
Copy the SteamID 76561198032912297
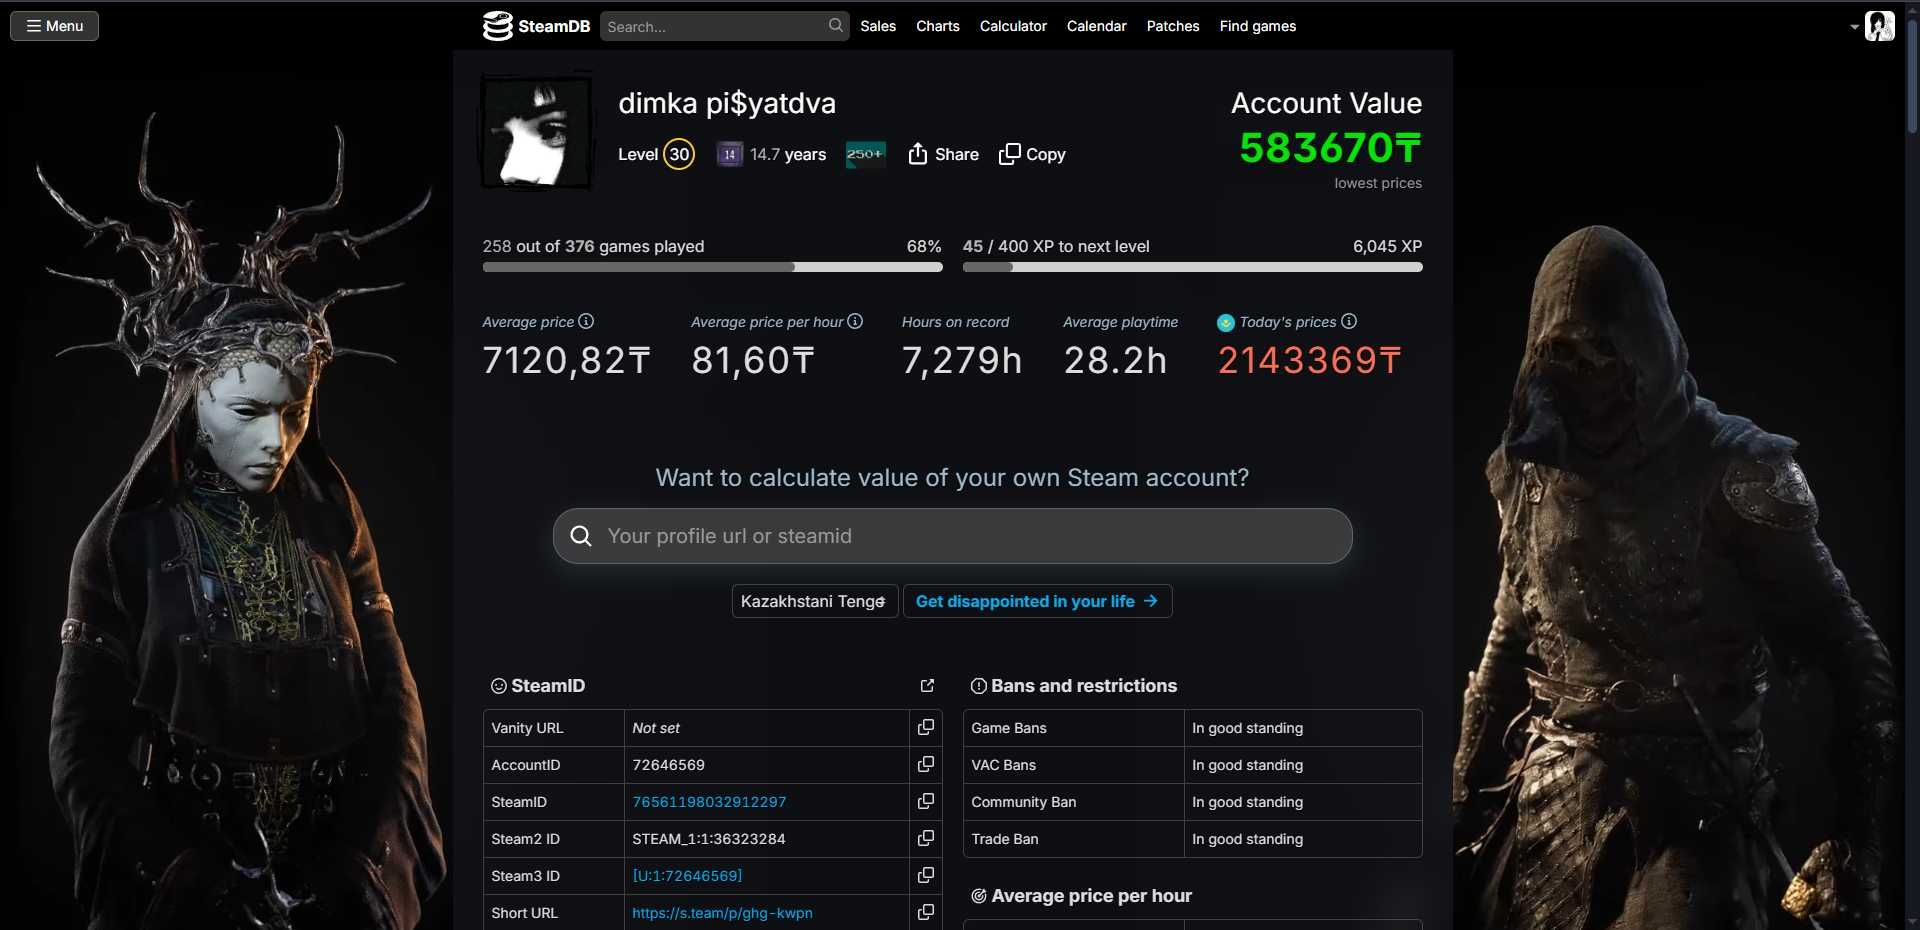point(926,801)
